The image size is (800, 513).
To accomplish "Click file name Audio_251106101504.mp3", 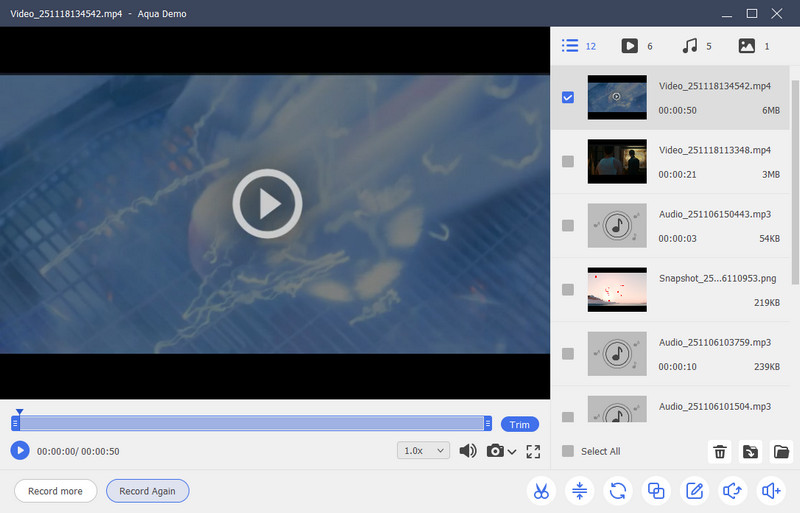I will (x=714, y=407).
